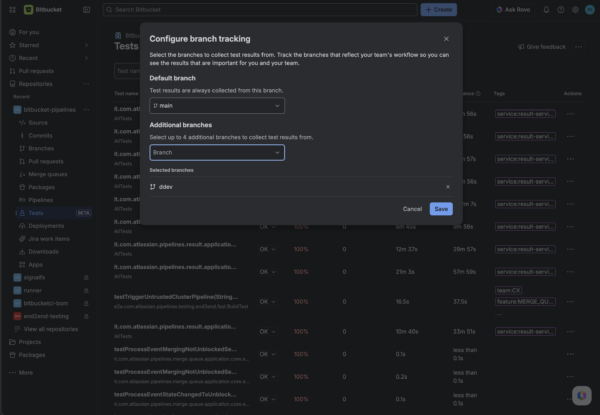Viewport: 600px width, 415px height.
Task: Open actions ellipsis for the 10m 40s row
Action: pos(570,332)
